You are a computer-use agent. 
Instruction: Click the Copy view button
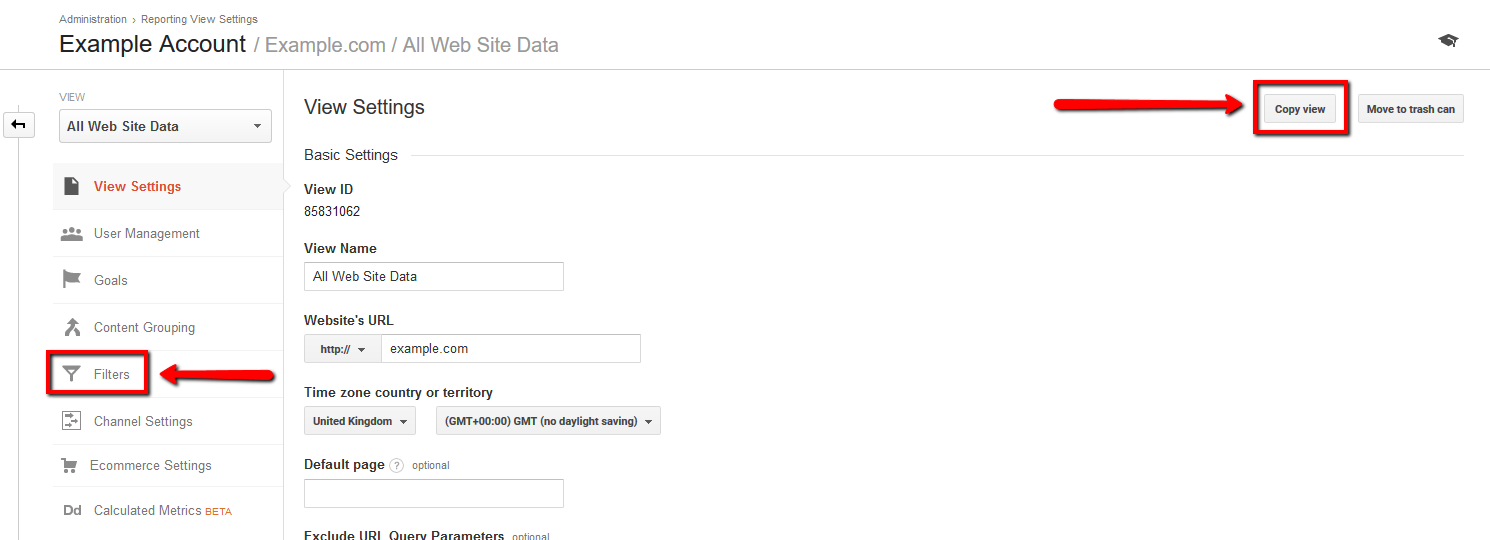point(1299,109)
